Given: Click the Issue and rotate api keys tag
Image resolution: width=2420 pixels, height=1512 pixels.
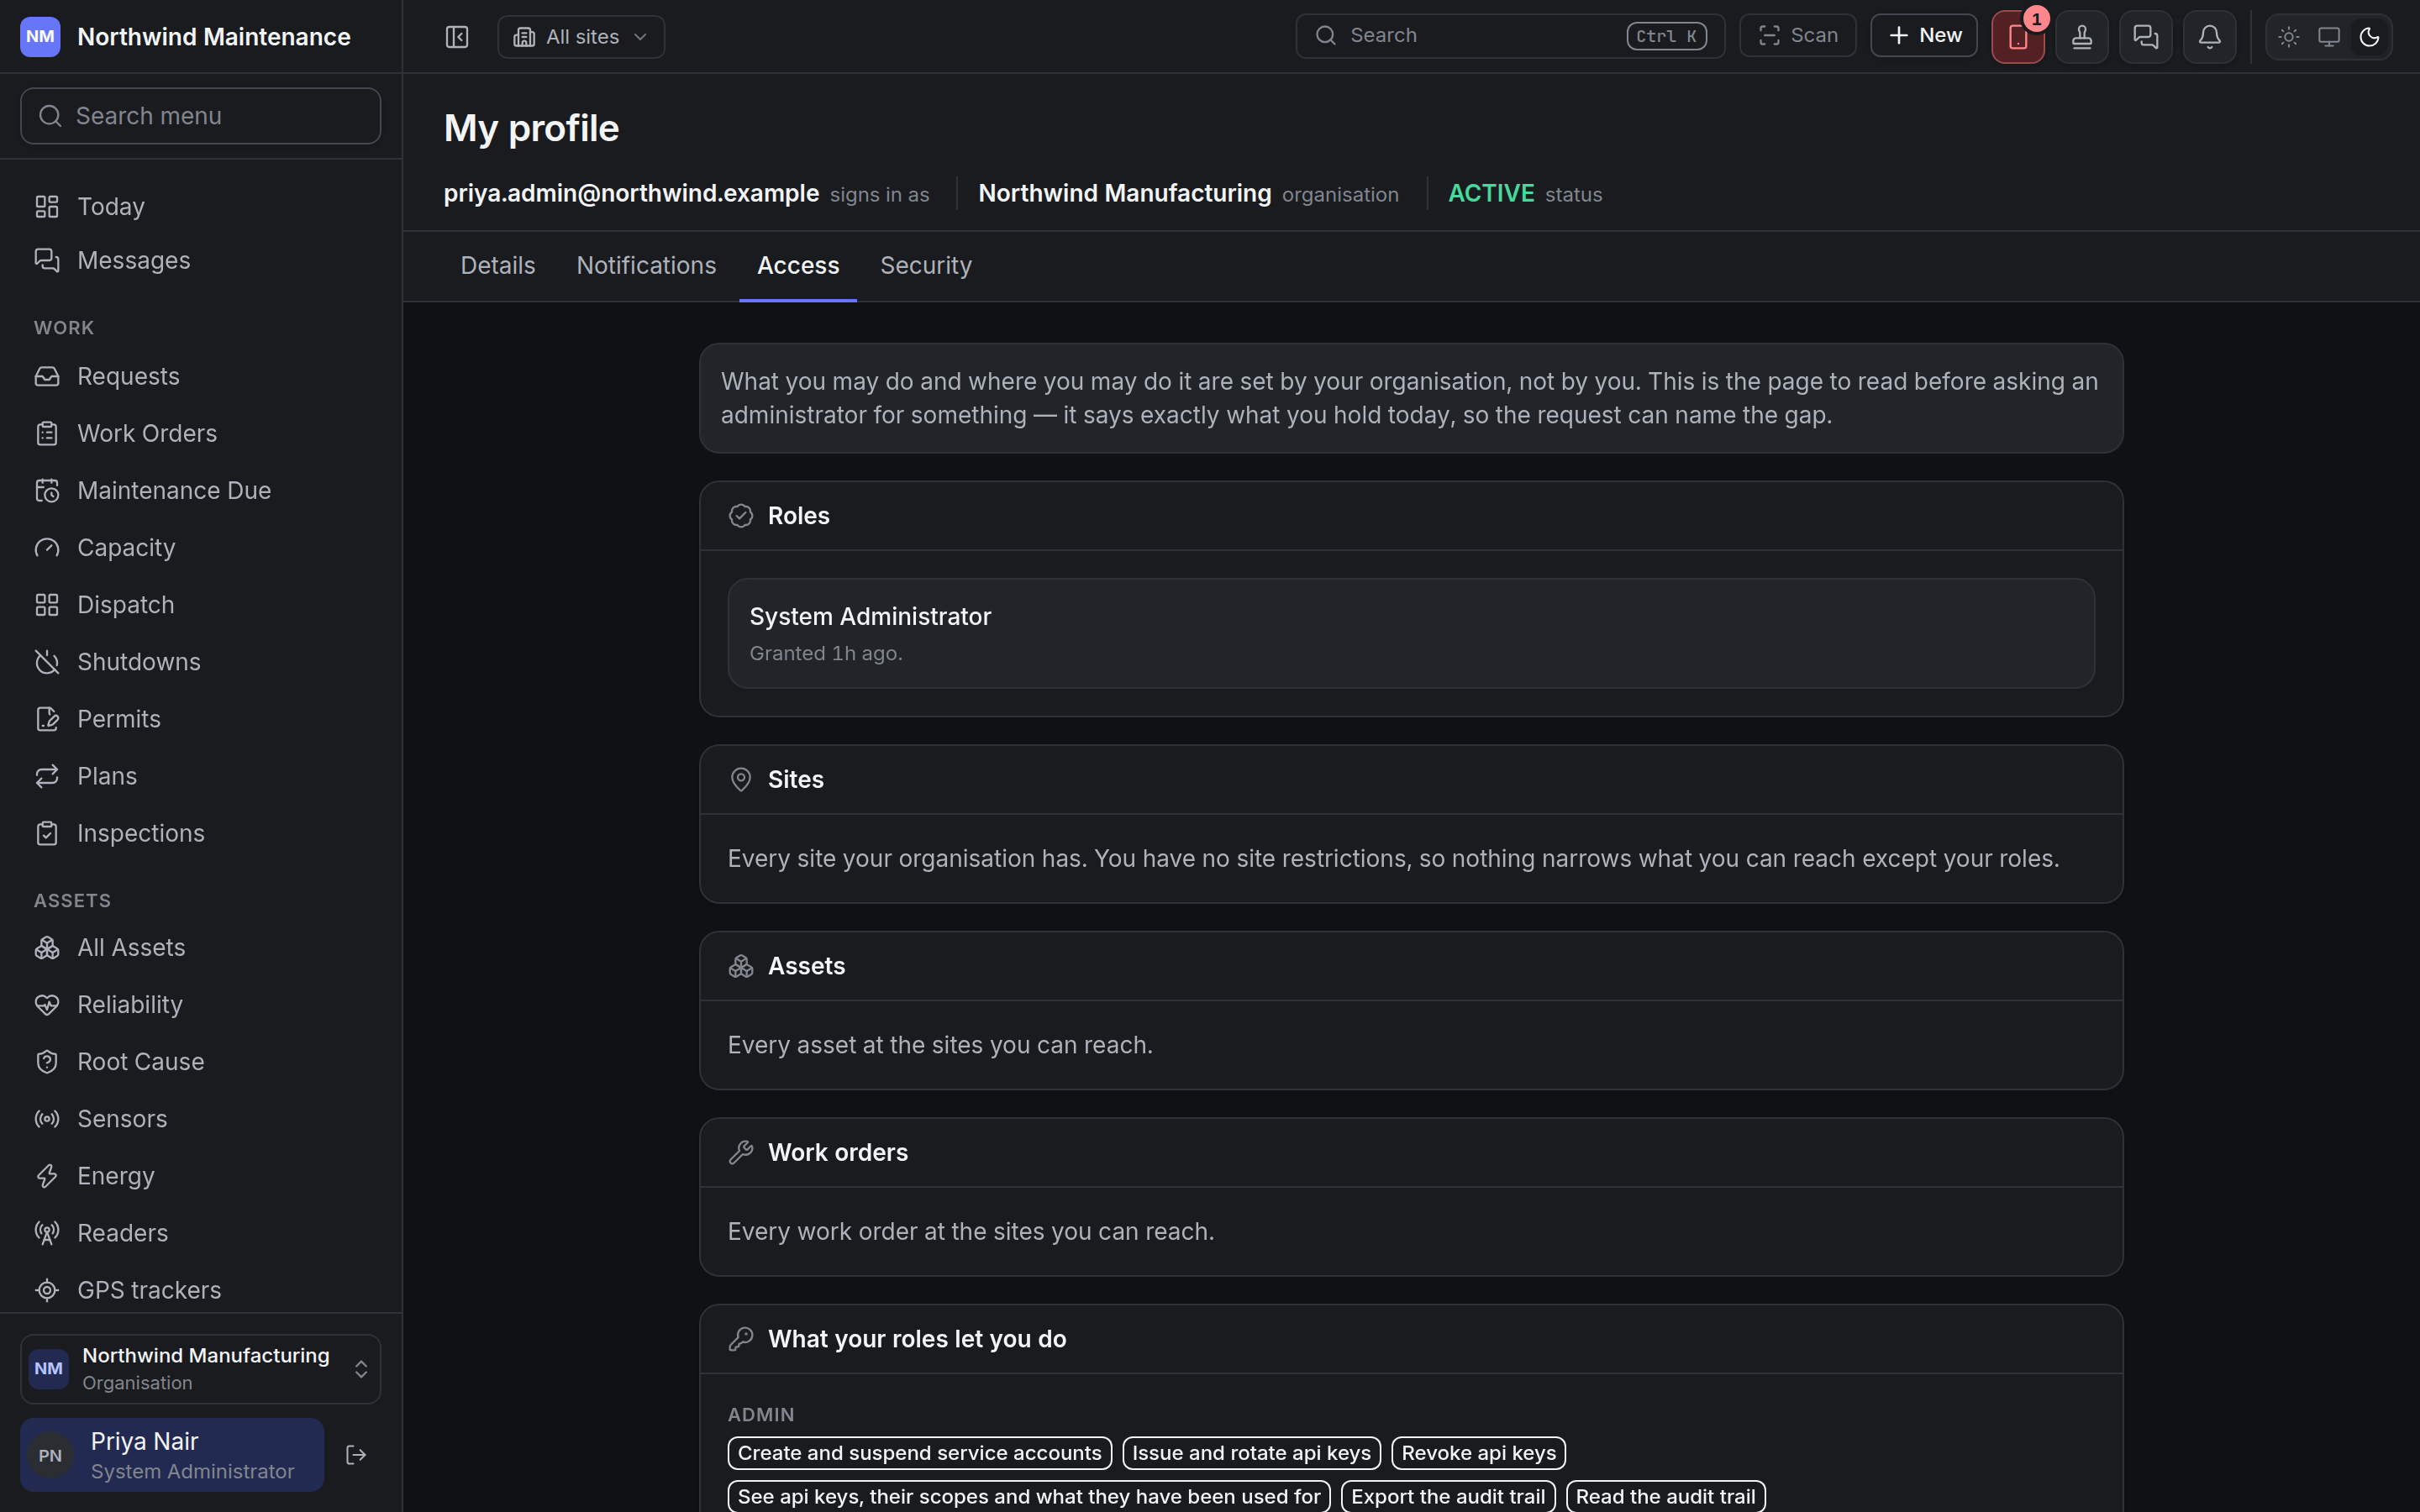Looking at the screenshot, I should tap(1252, 1453).
